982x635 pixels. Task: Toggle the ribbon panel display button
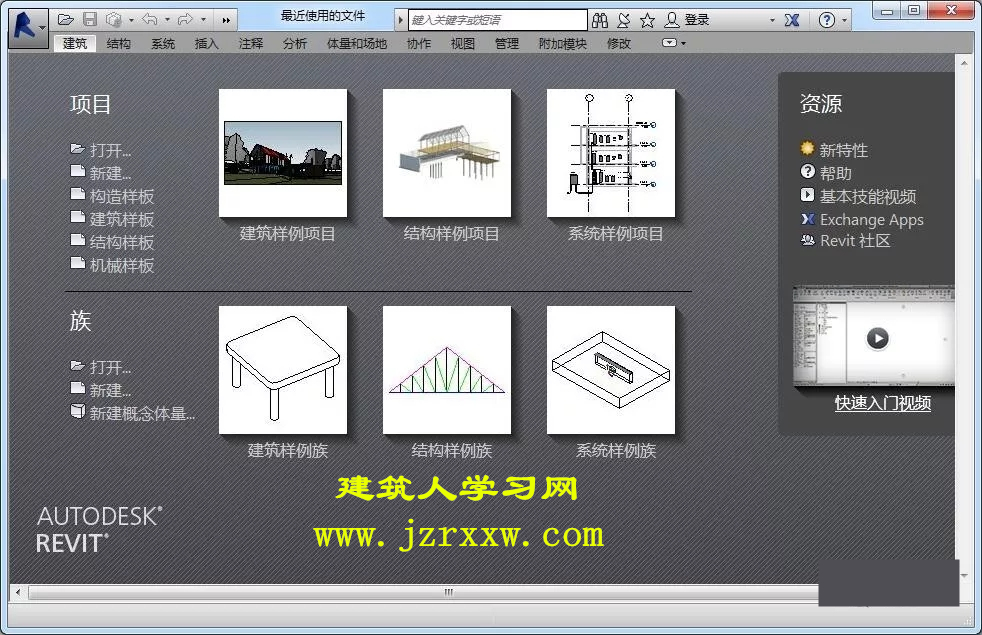[669, 43]
